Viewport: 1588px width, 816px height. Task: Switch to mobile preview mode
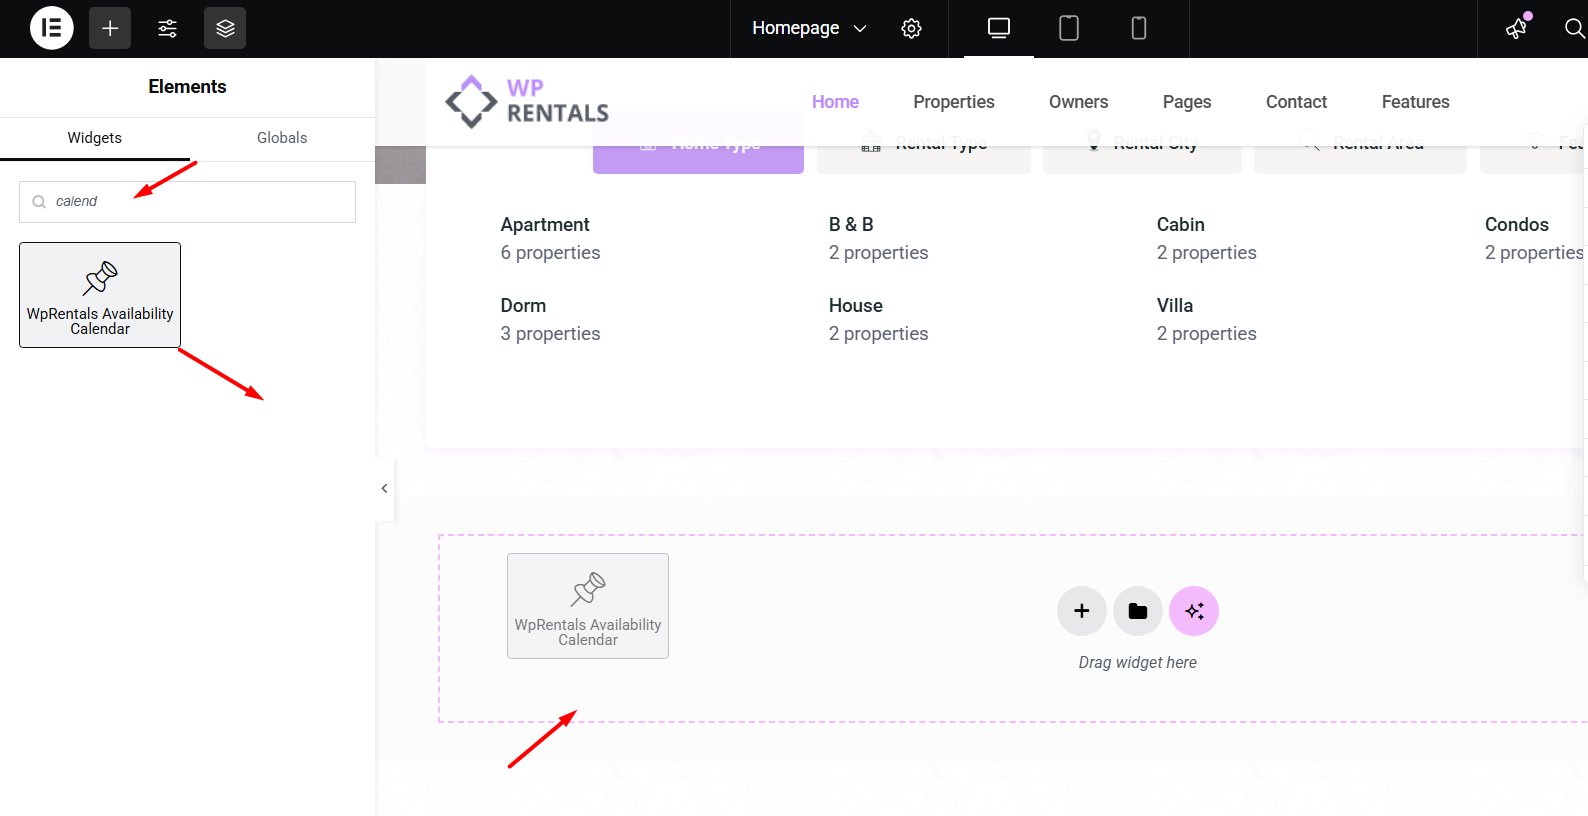click(x=1138, y=28)
